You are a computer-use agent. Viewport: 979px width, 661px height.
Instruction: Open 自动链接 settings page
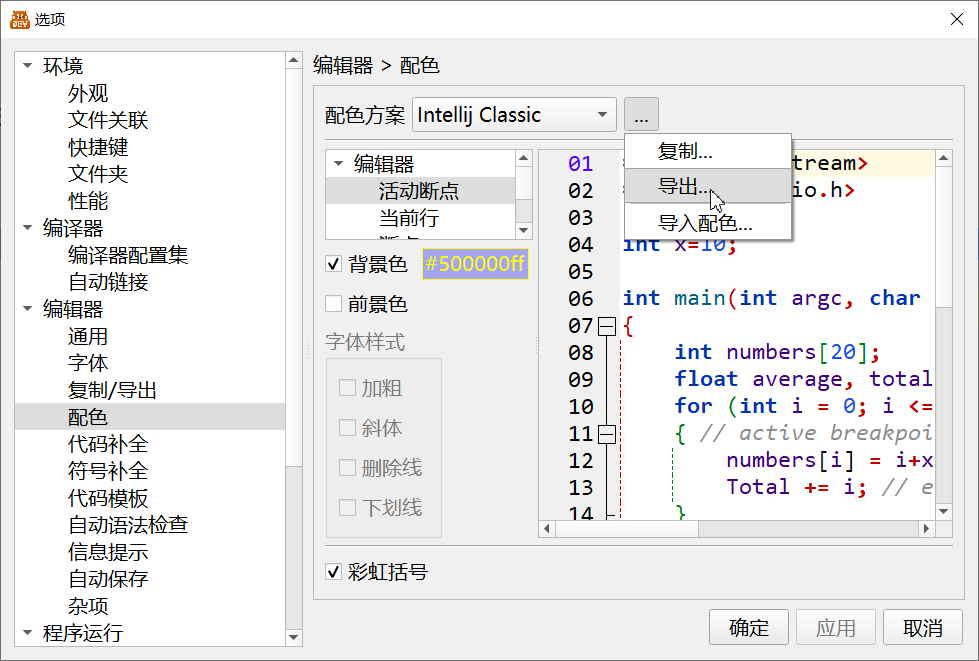coord(108,282)
